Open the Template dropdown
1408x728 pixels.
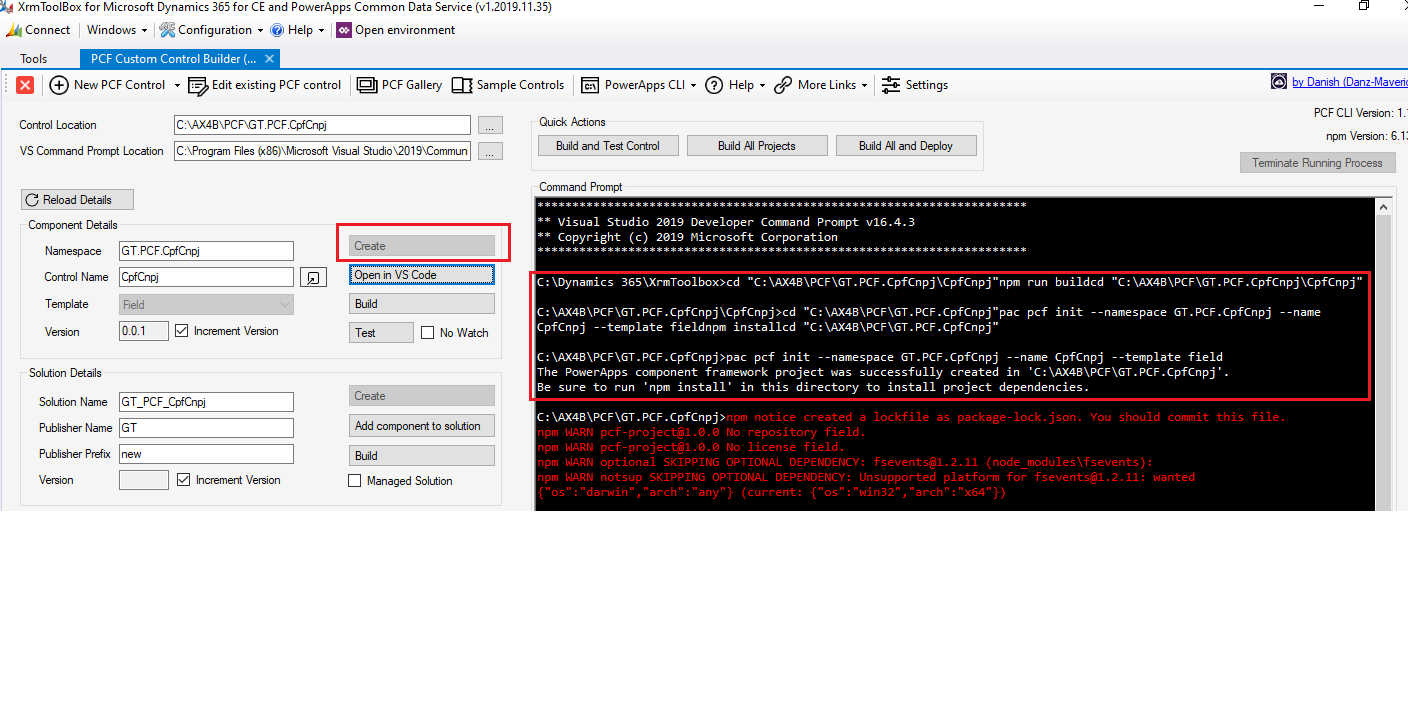point(206,304)
